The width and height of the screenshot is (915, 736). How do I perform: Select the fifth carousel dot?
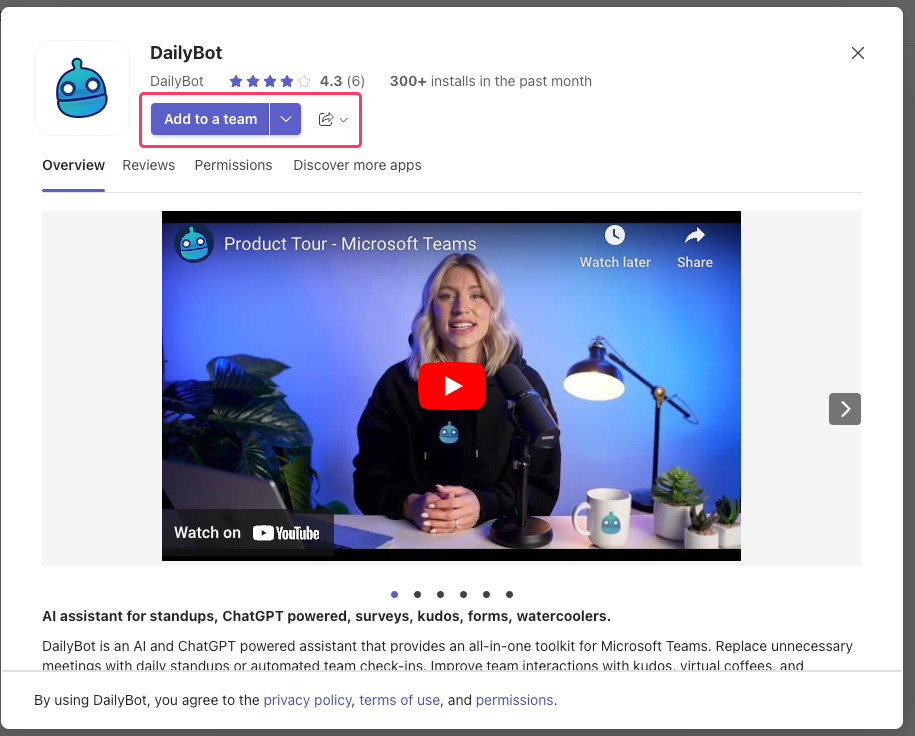486,594
